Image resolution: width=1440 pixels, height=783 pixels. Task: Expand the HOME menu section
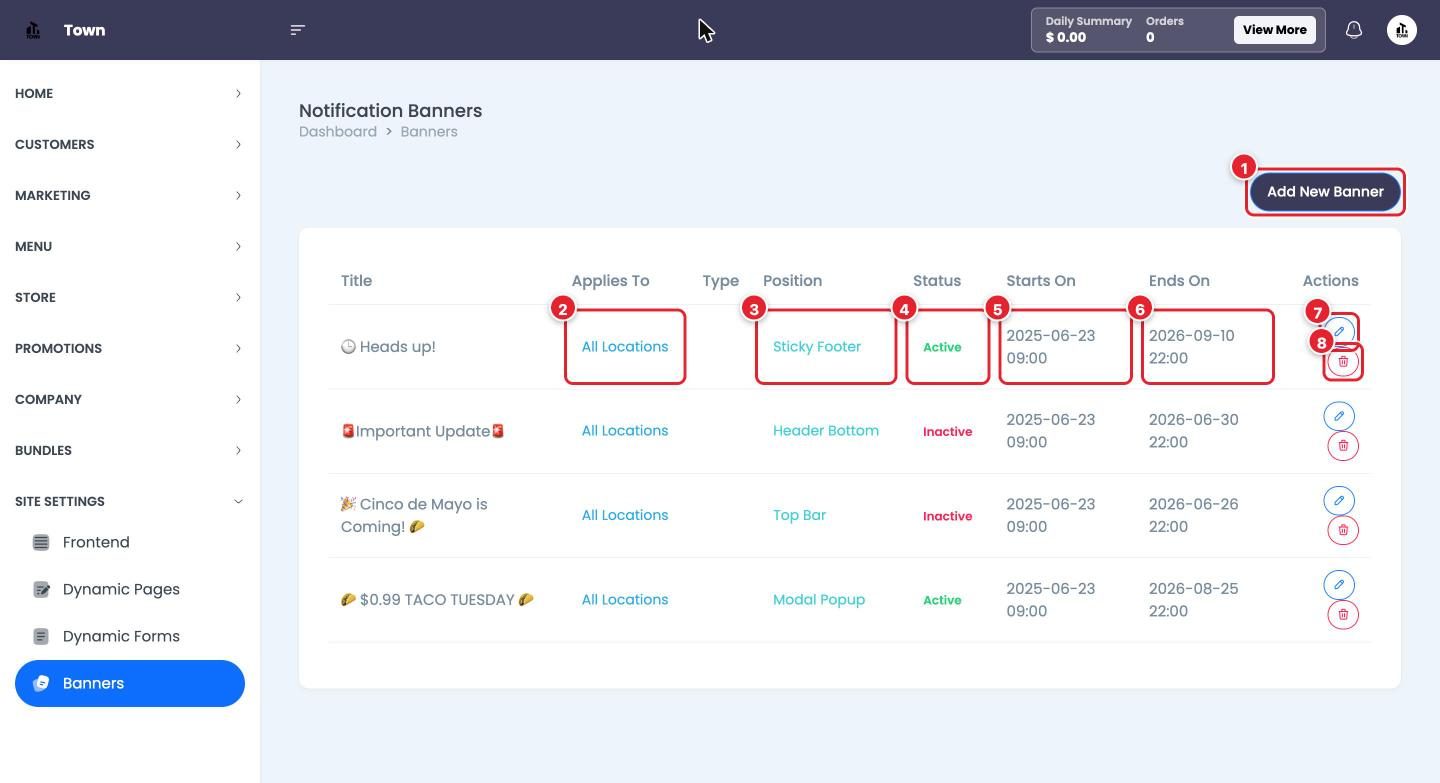point(130,93)
